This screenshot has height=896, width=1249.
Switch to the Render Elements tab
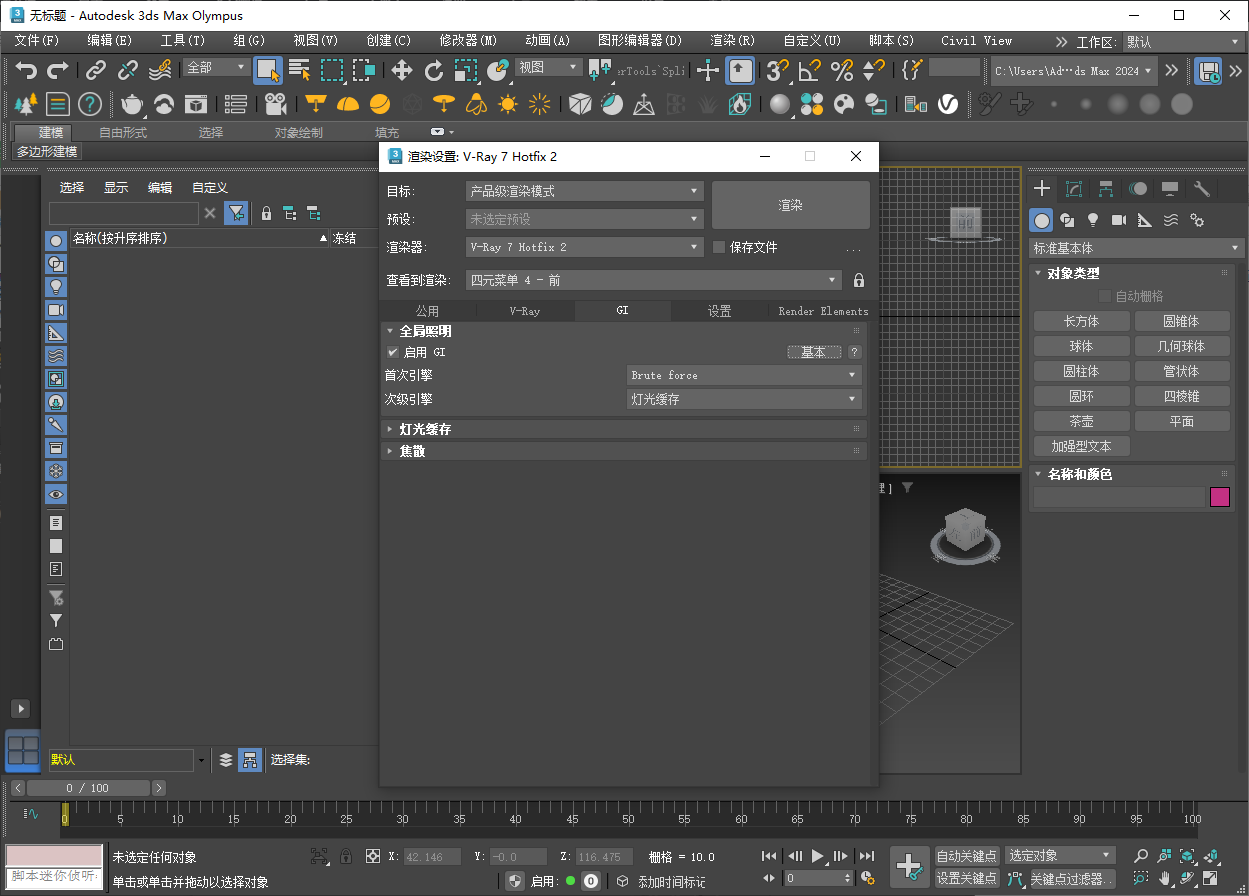coord(823,311)
